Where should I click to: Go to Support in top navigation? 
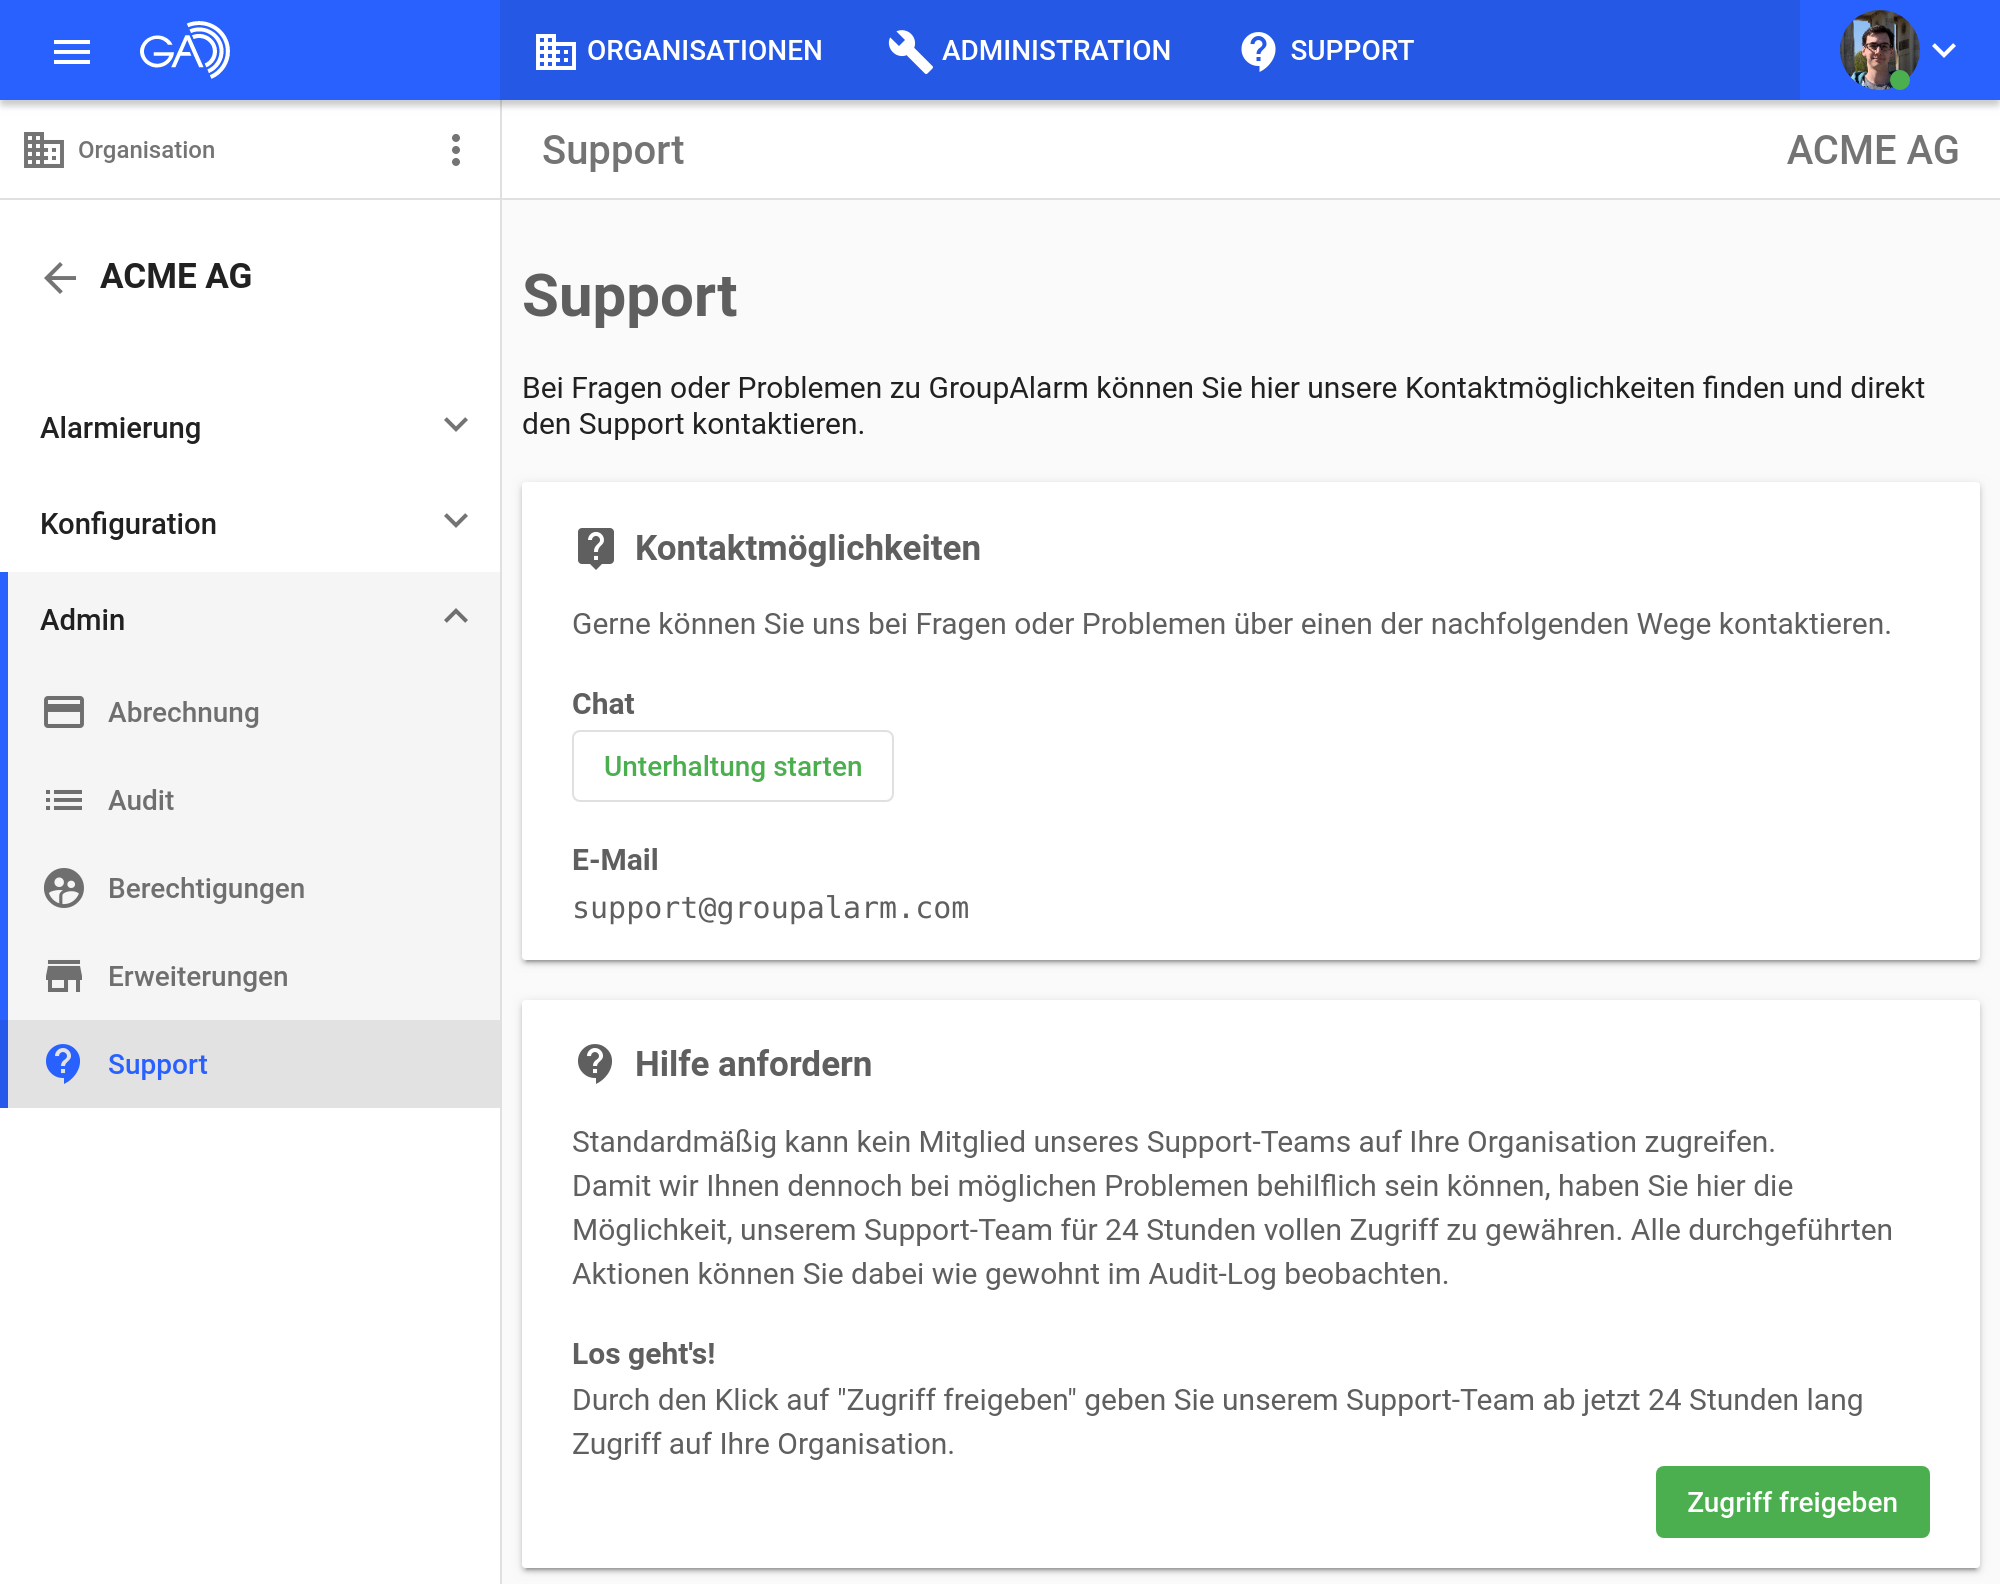coord(1327,51)
